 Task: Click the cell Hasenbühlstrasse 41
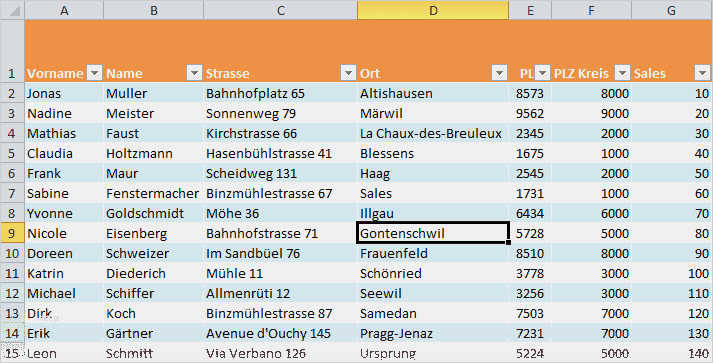280,153
